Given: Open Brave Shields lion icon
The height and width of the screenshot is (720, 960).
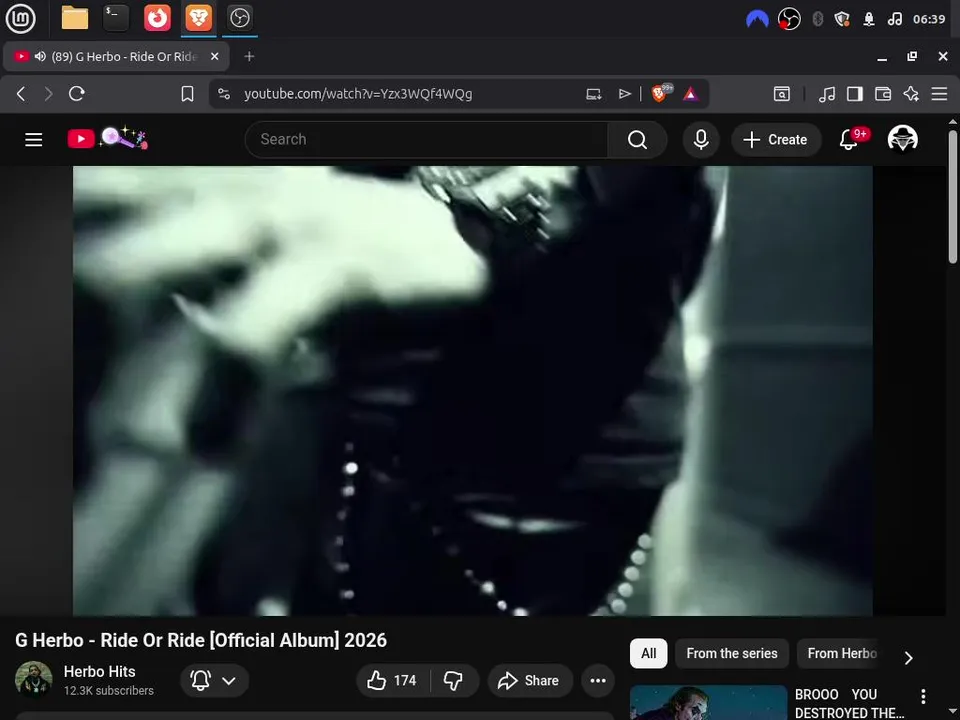Looking at the screenshot, I should tap(660, 93).
